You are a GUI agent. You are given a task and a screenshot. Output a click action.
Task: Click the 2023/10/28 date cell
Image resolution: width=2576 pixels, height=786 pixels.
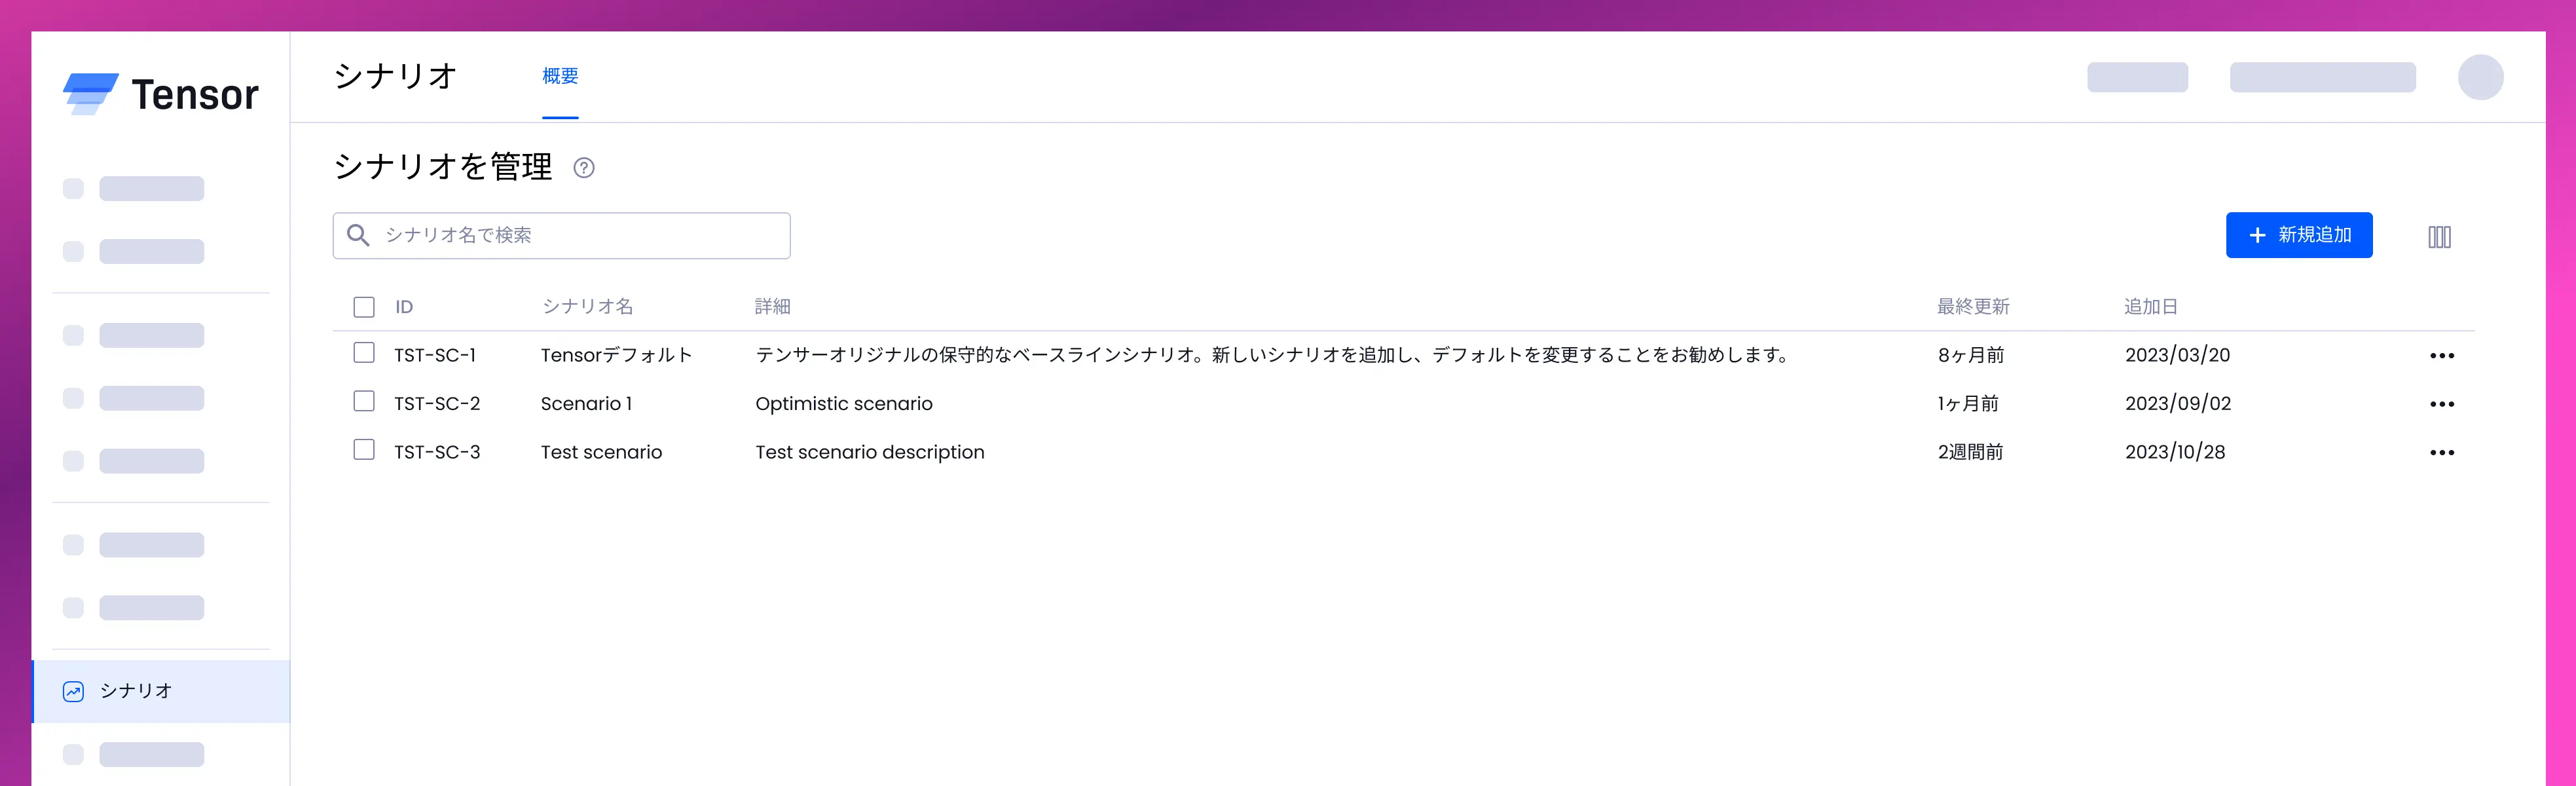click(x=2175, y=452)
